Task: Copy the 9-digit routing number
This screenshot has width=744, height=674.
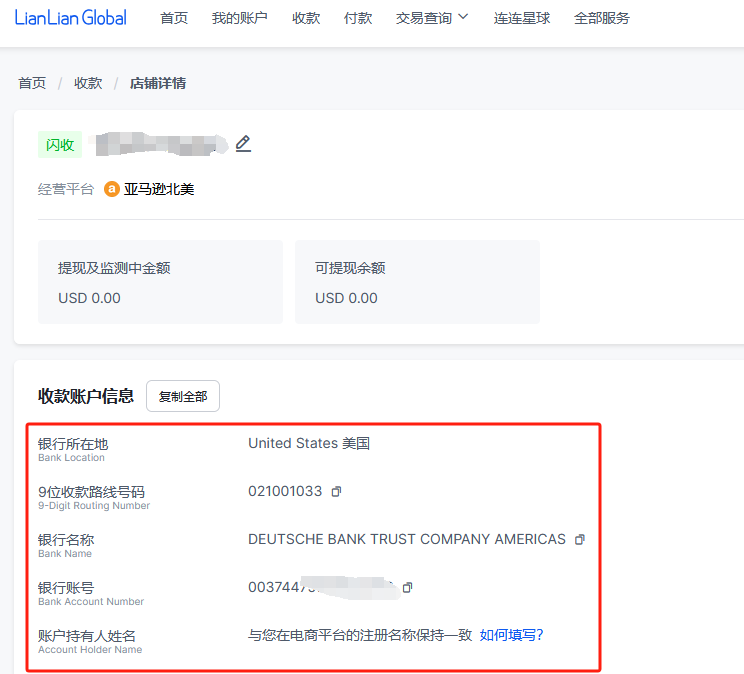Action: pyautogui.click(x=336, y=491)
